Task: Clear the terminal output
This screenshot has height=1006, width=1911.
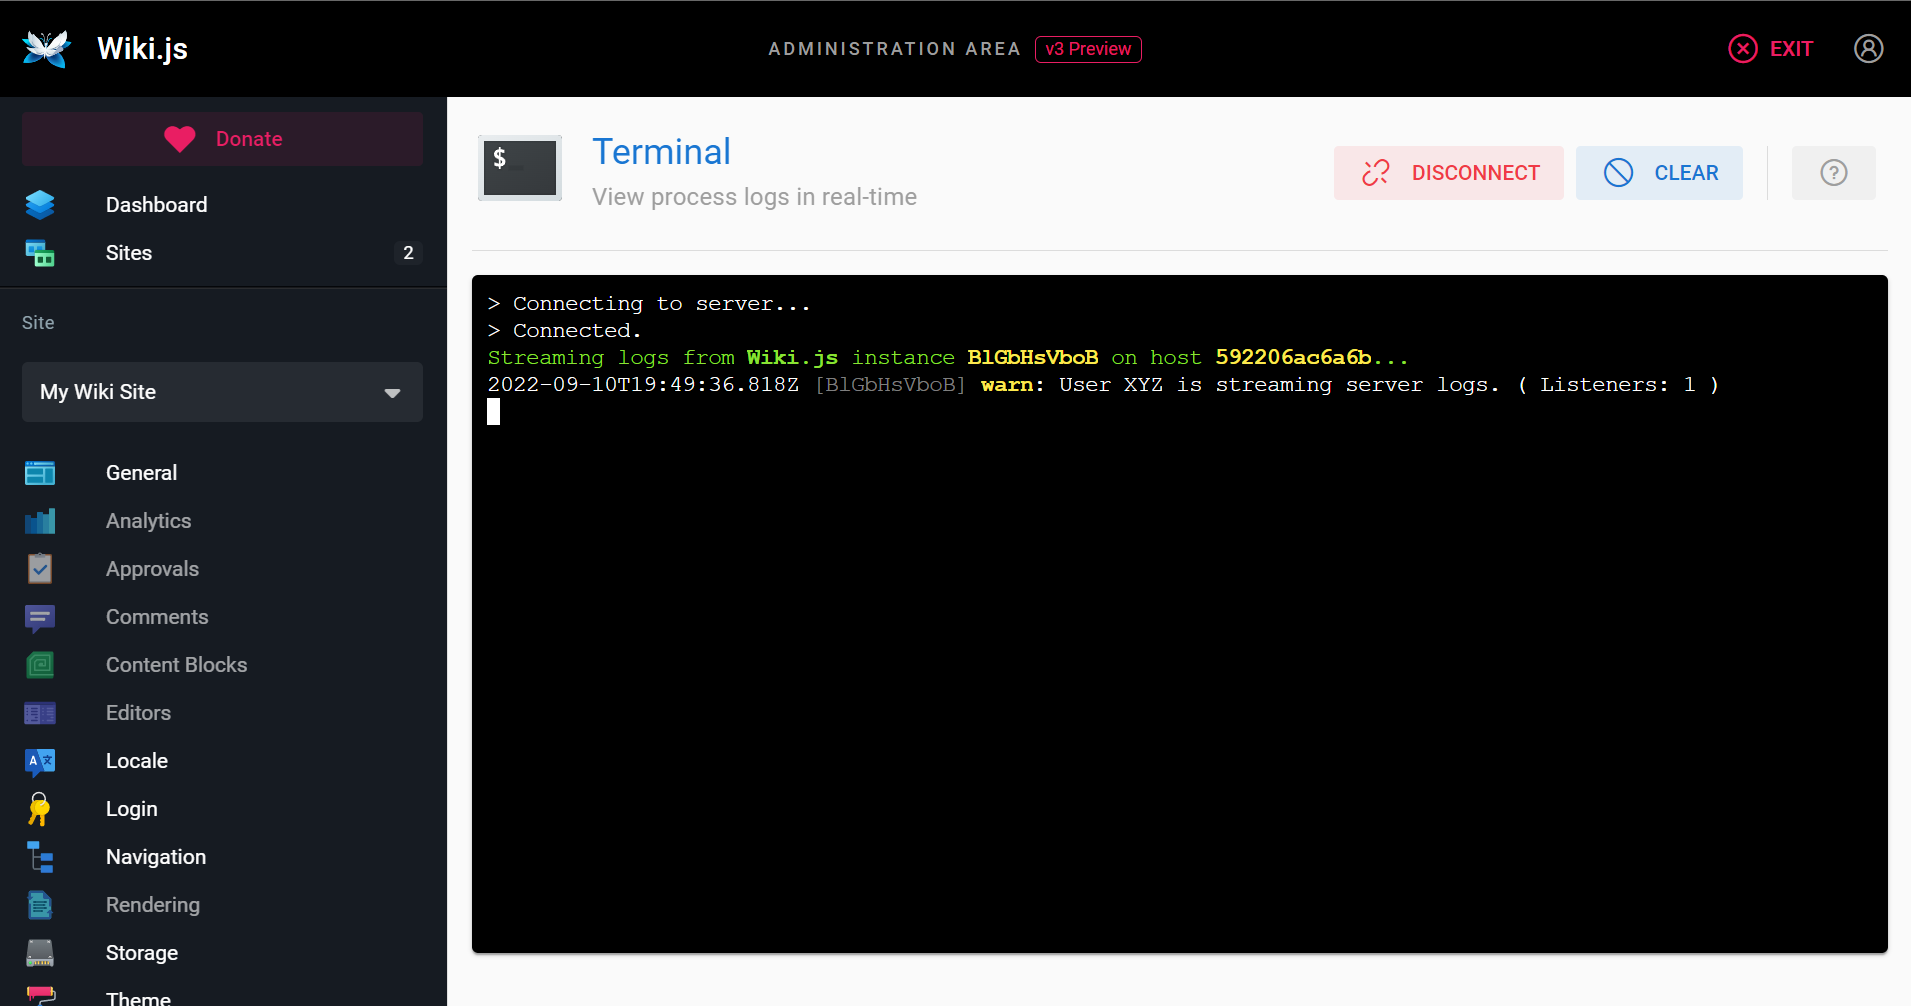Action: (1658, 172)
